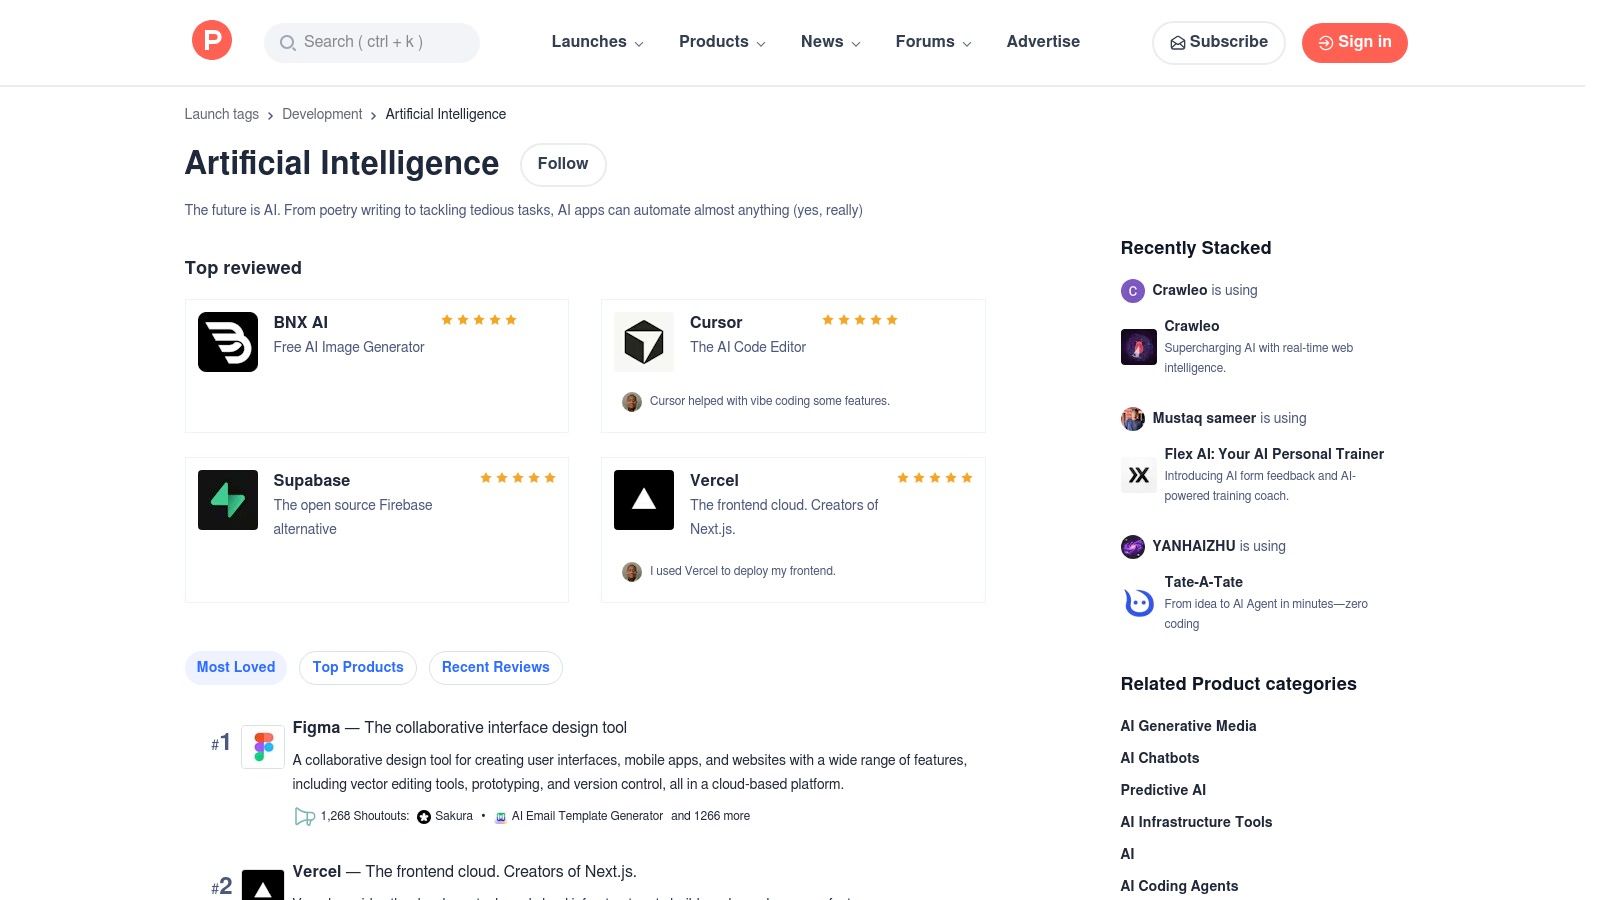Expand the Launches dropdown menu

click(x=596, y=42)
